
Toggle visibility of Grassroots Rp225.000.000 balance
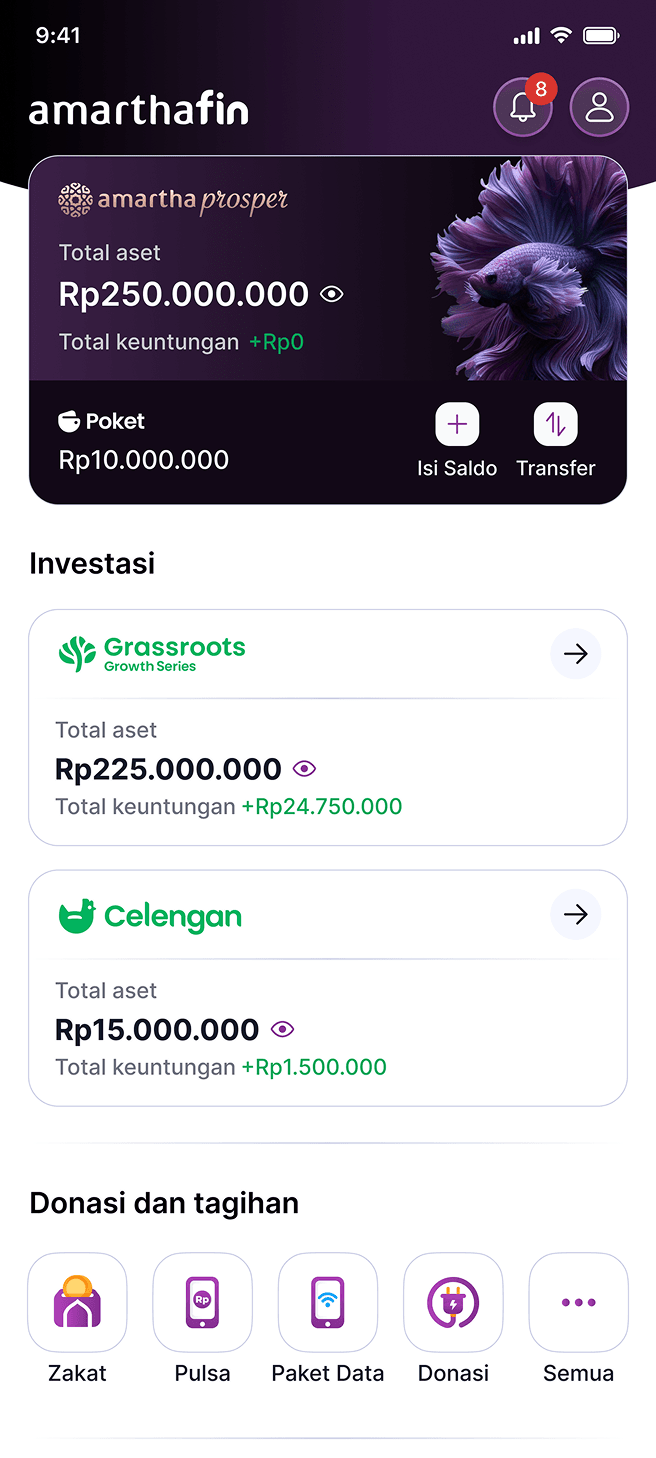click(x=304, y=769)
